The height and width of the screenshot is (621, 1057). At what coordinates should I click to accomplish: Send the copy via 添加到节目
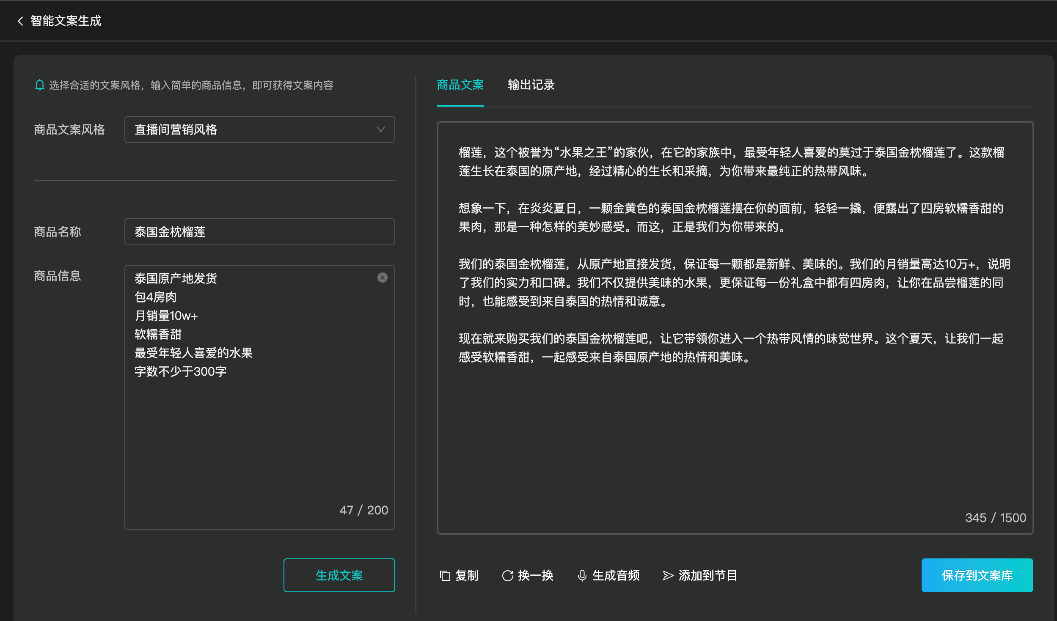click(x=700, y=576)
